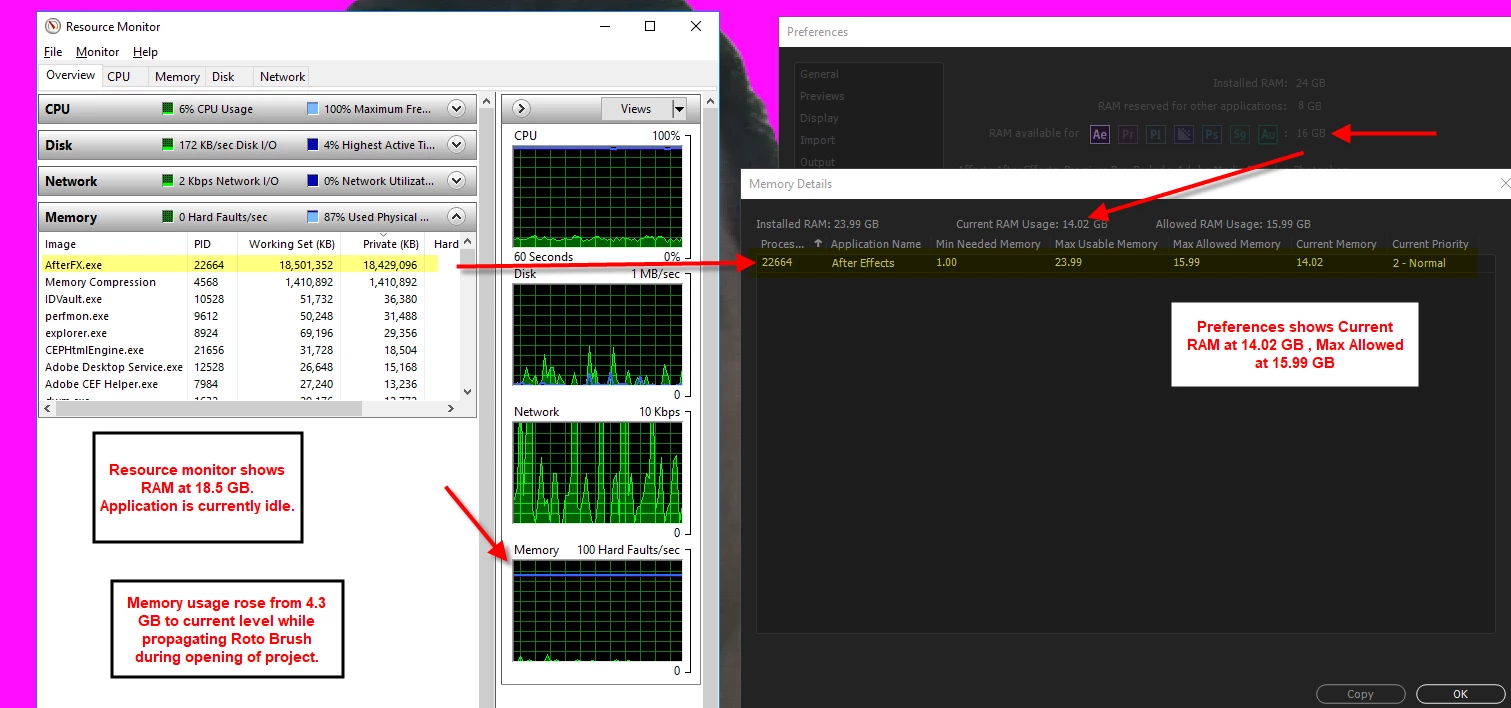Click the green CPU Usage indicator square
This screenshot has height=708, width=1511.
(168, 109)
